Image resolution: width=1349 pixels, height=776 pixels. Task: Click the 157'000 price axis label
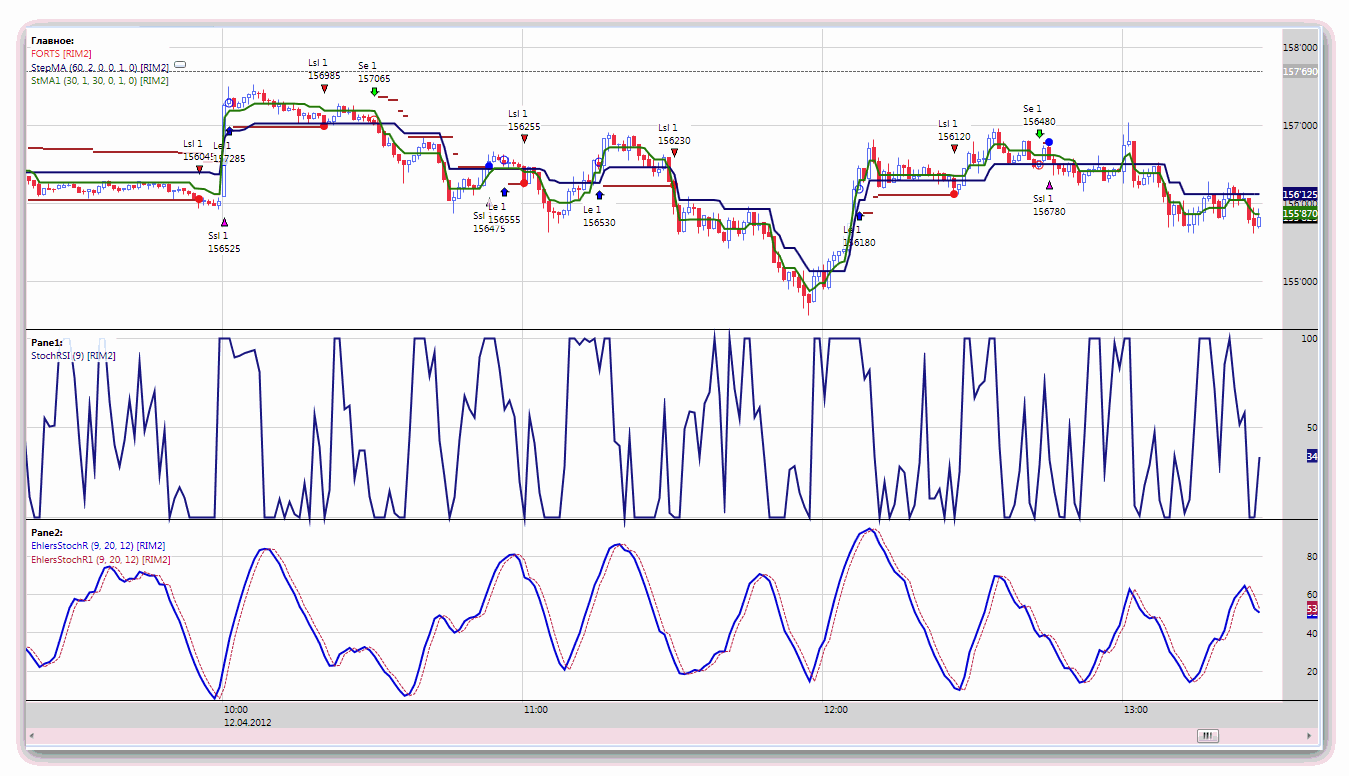[1299, 126]
